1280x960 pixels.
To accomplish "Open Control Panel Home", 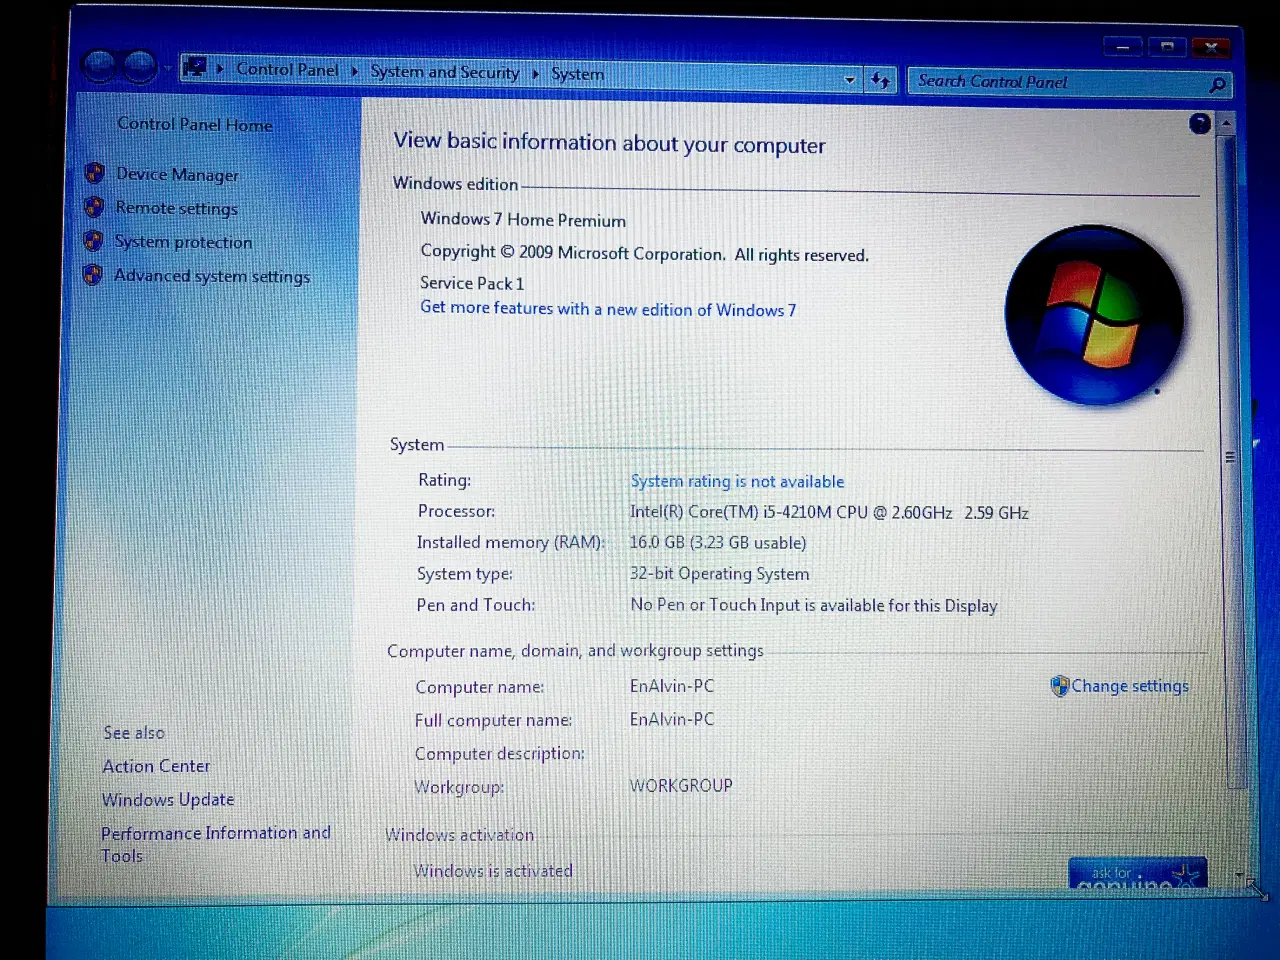I will point(195,124).
